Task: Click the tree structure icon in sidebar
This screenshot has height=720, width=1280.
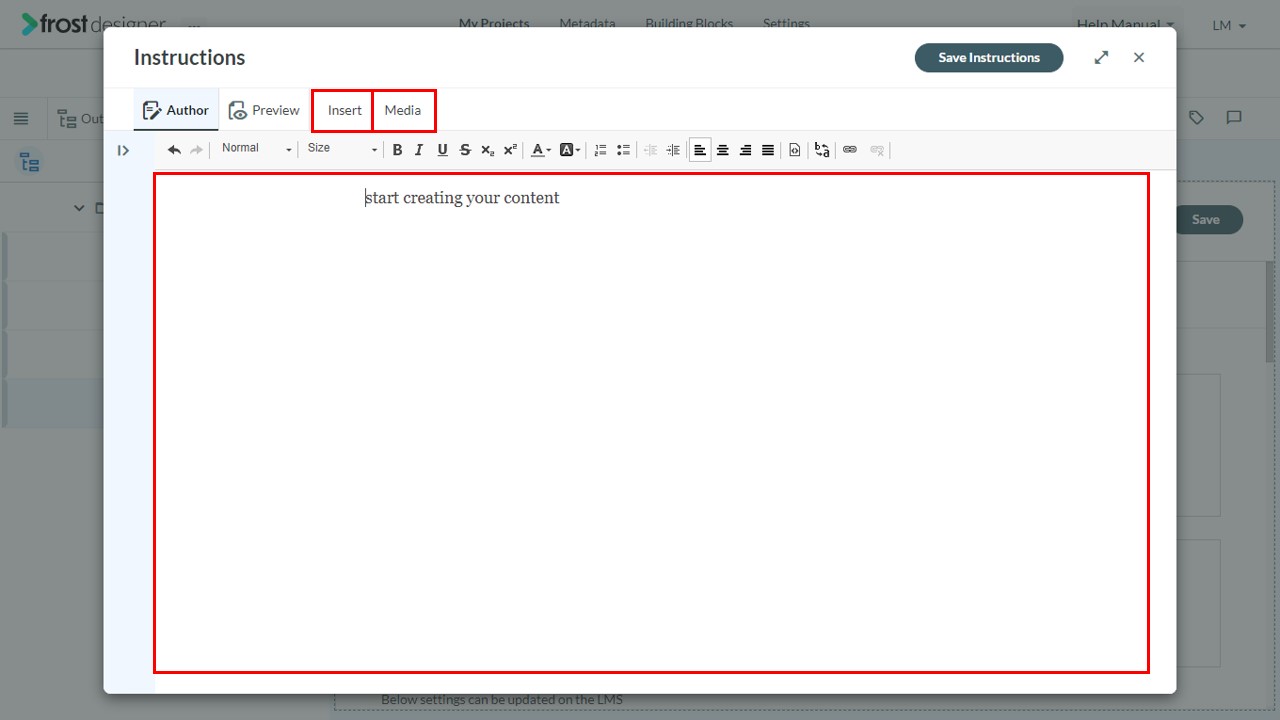Action: pyautogui.click(x=30, y=163)
